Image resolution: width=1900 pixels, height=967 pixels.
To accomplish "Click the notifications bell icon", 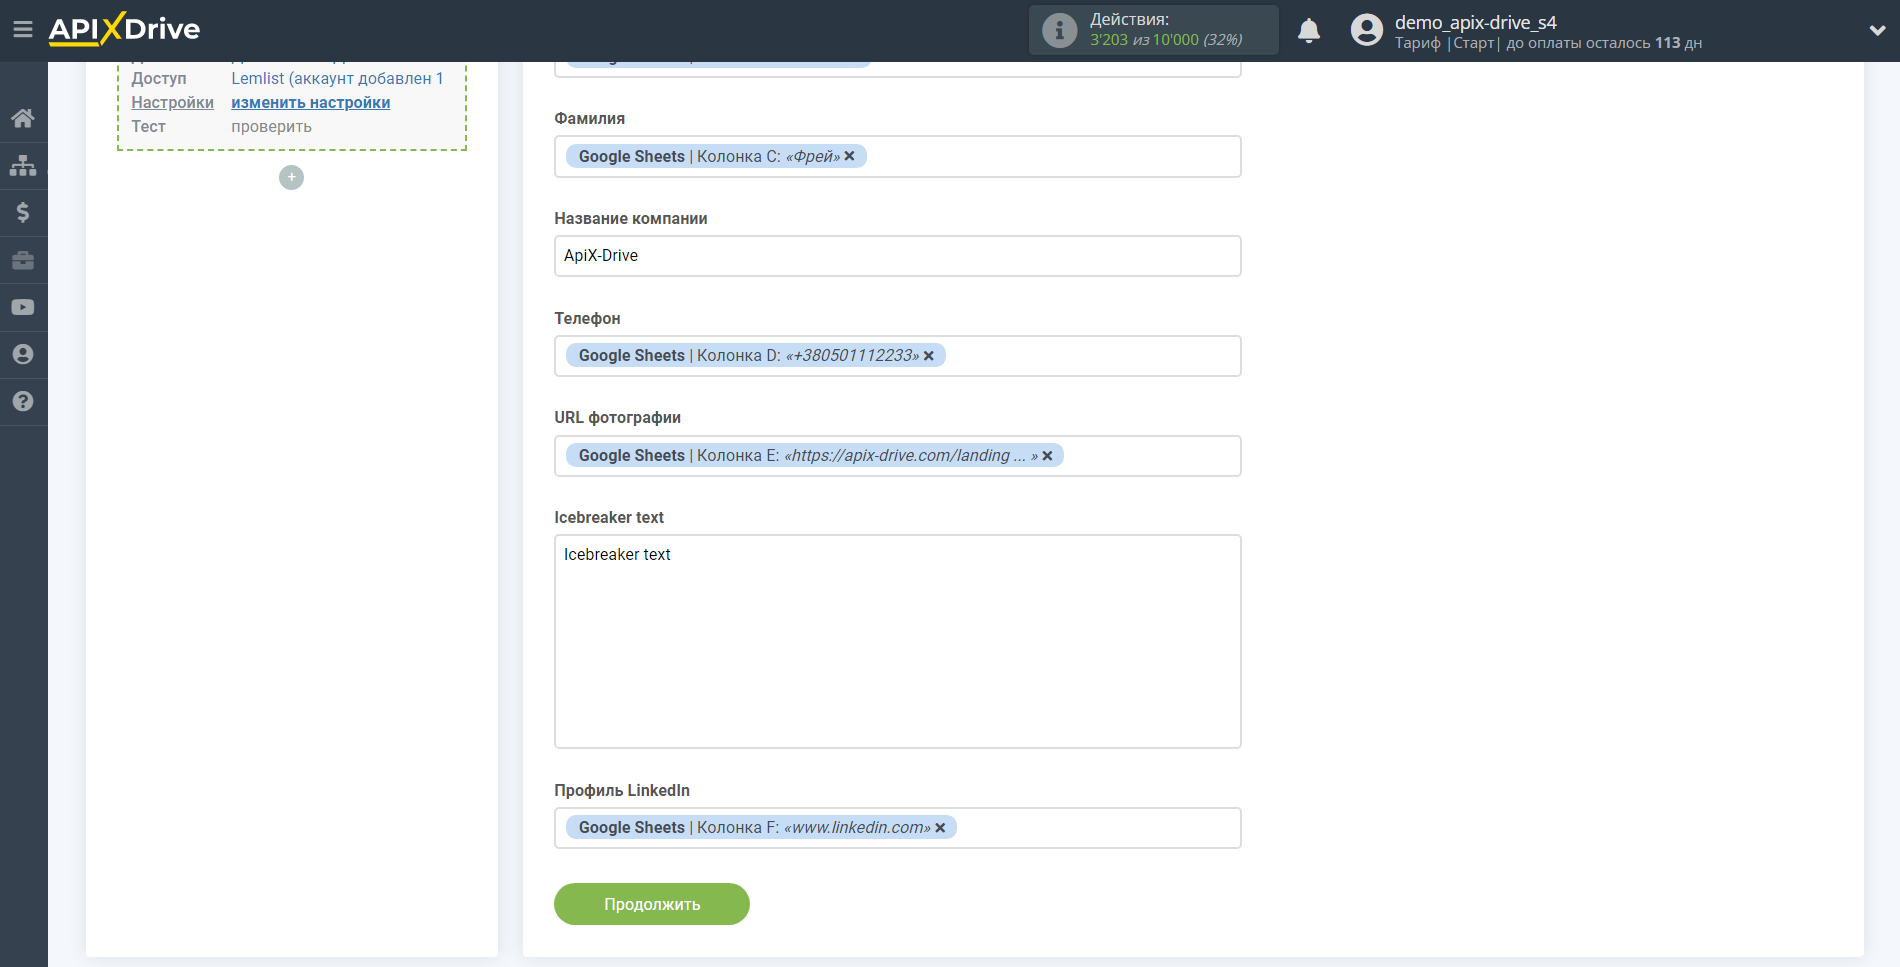I will point(1309,31).
